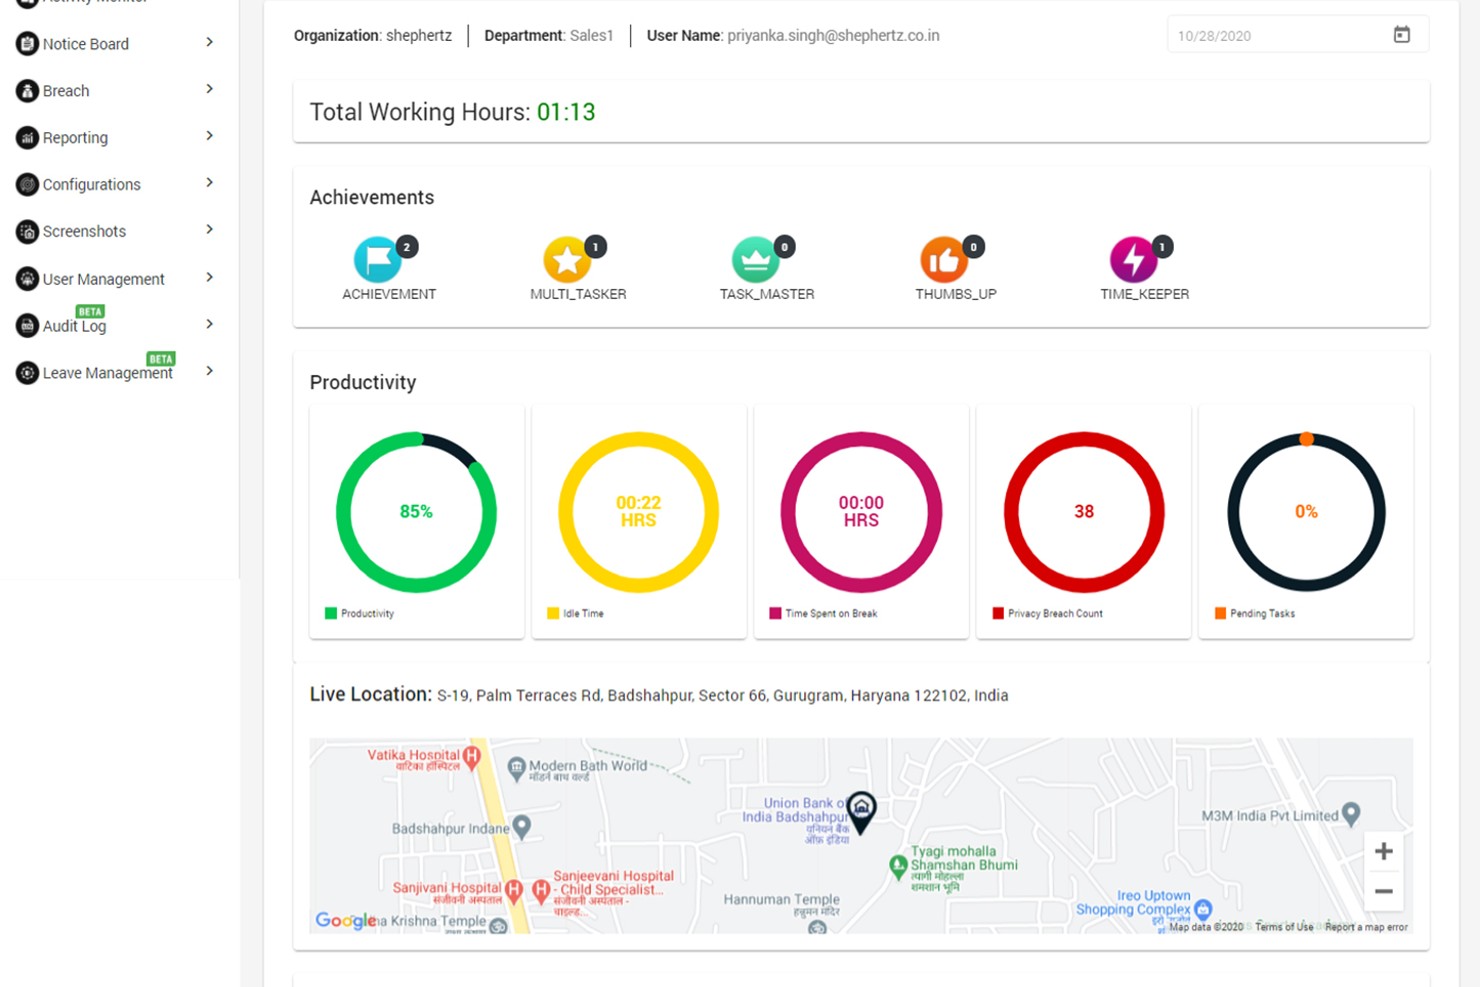Click the ACHIEVEMENT flag badge icon
This screenshot has width=1480, height=987.
click(378, 260)
